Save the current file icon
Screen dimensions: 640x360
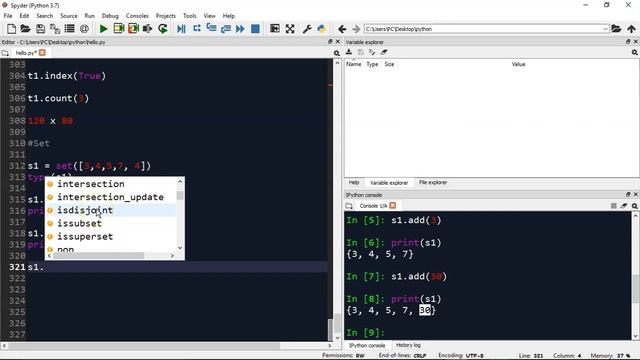(x=40, y=29)
